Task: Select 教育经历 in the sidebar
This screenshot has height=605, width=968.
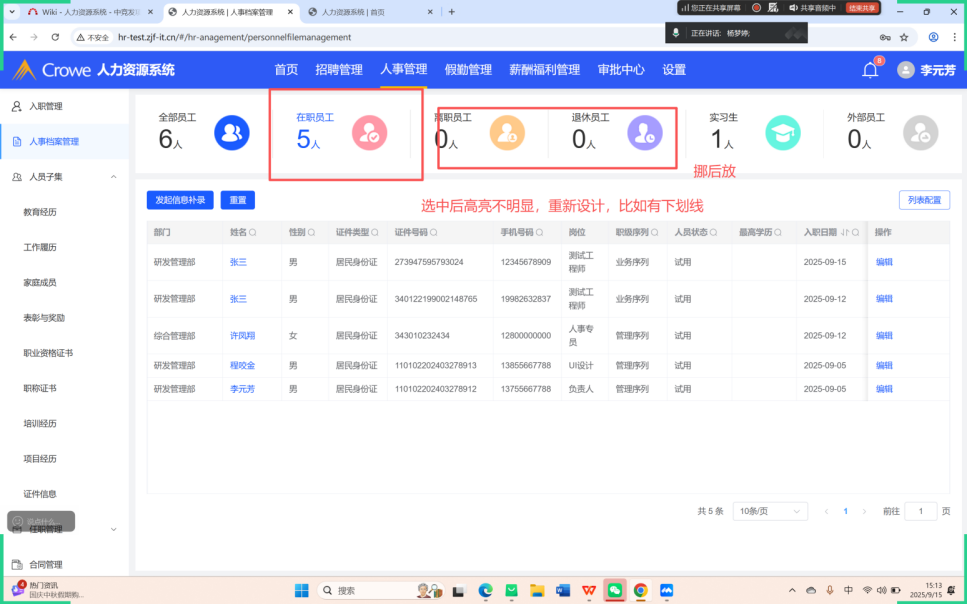Action: tap(40, 212)
